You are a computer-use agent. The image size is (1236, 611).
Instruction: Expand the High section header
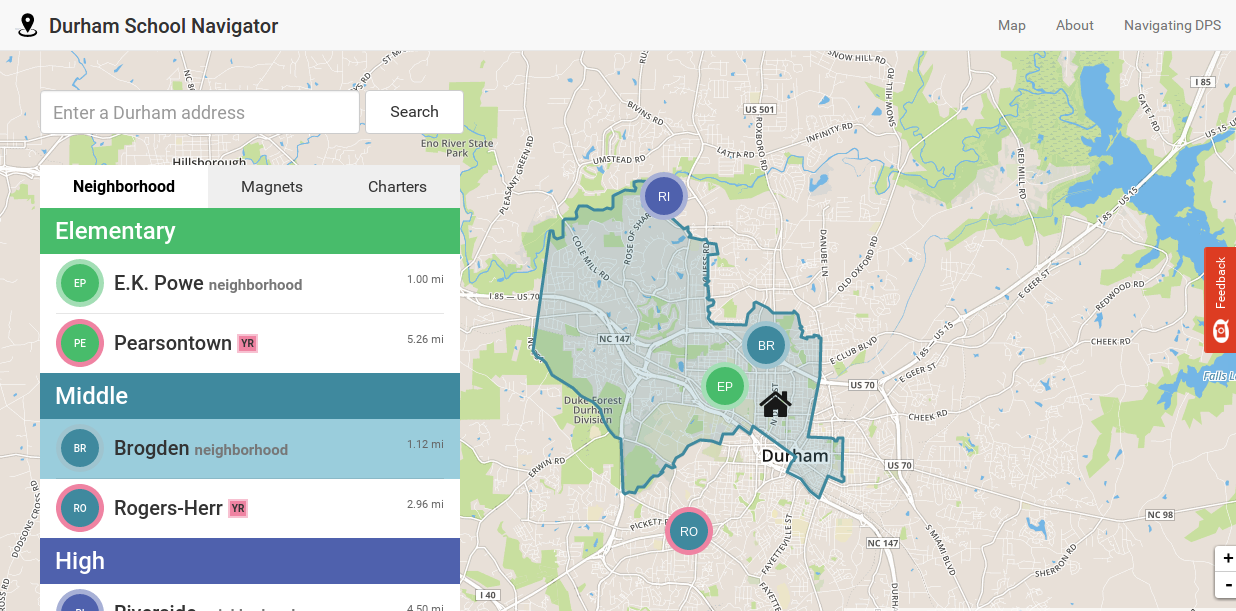point(250,561)
